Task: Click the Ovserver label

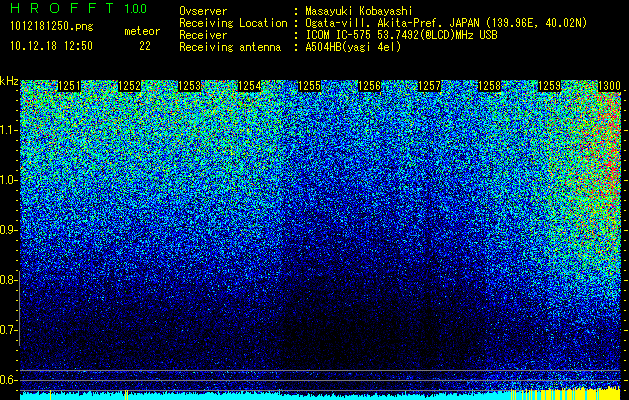Action: coord(203,11)
